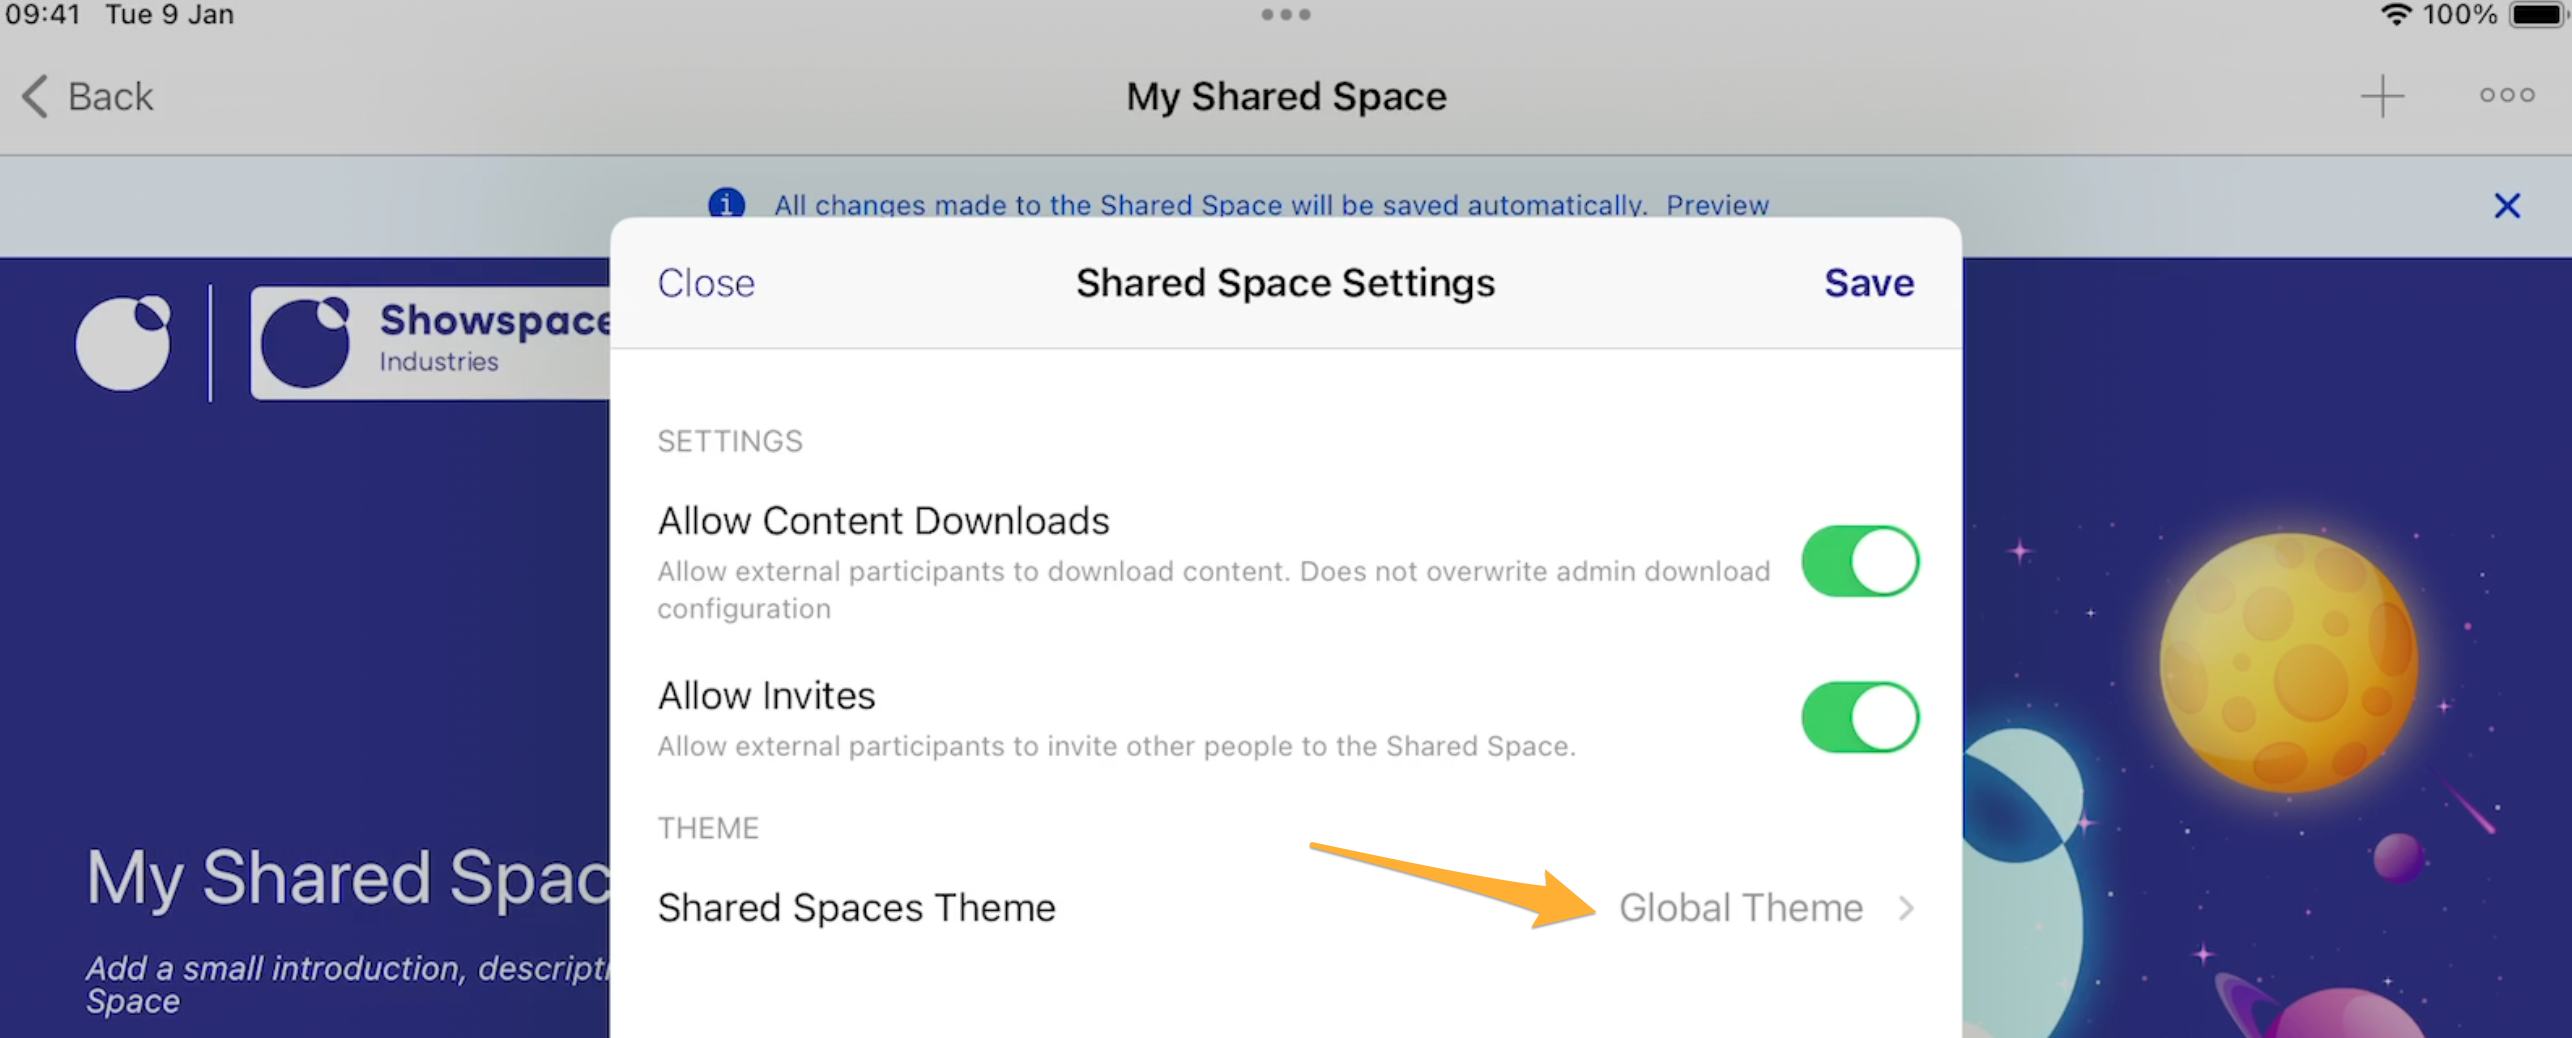This screenshot has width=2572, height=1038.
Task: Select the Allow Invites label
Action: tap(766, 696)
